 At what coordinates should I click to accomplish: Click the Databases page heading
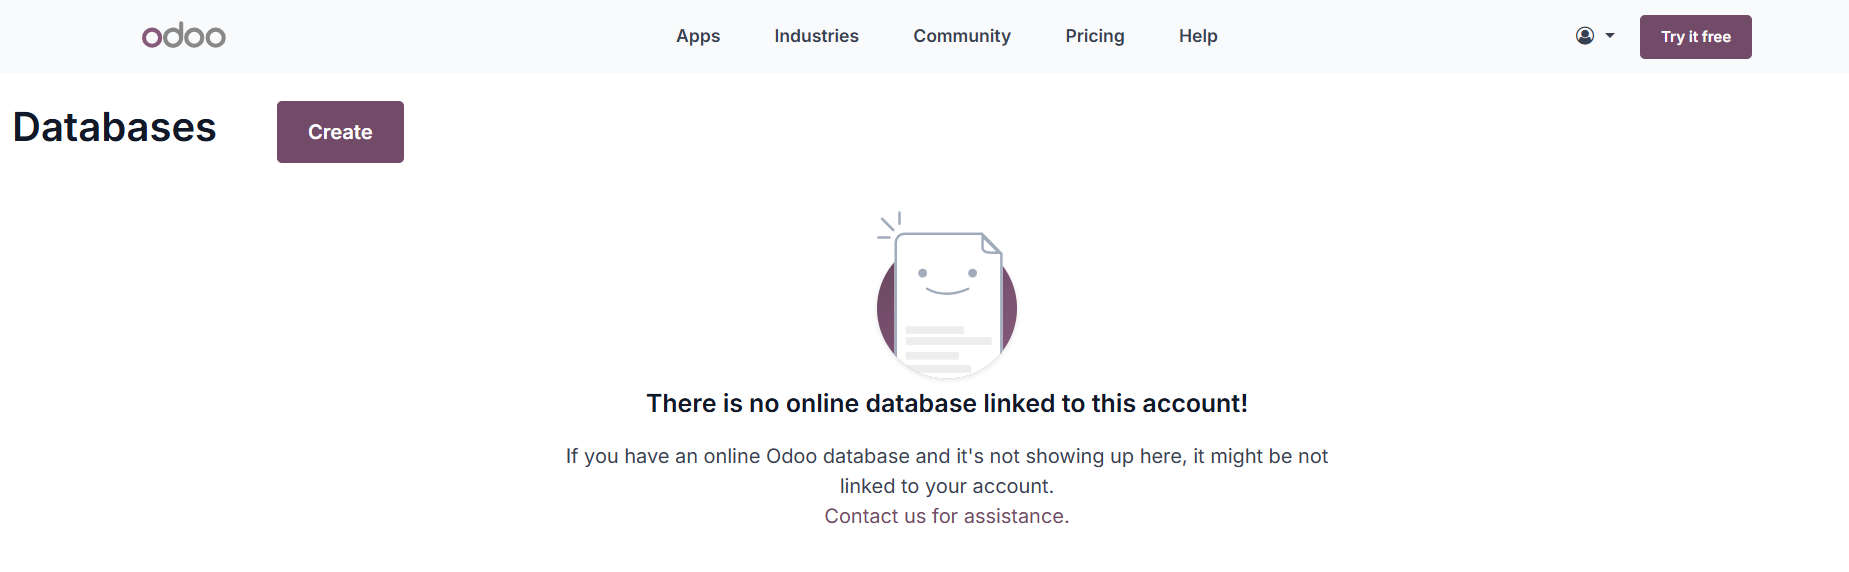tap(115, 128)
